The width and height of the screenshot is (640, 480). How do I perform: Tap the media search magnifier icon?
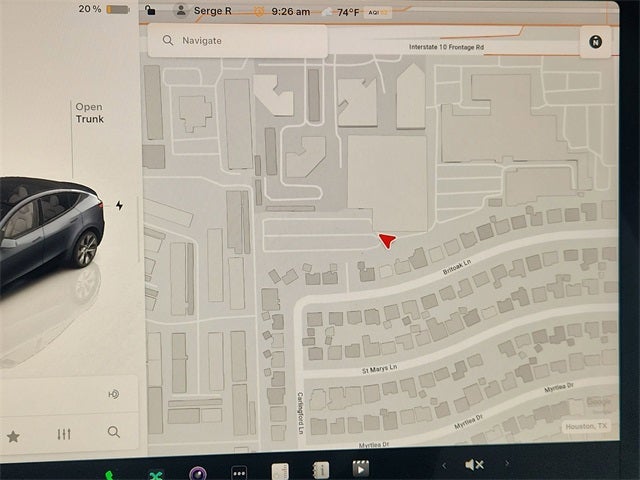[114, 432]
